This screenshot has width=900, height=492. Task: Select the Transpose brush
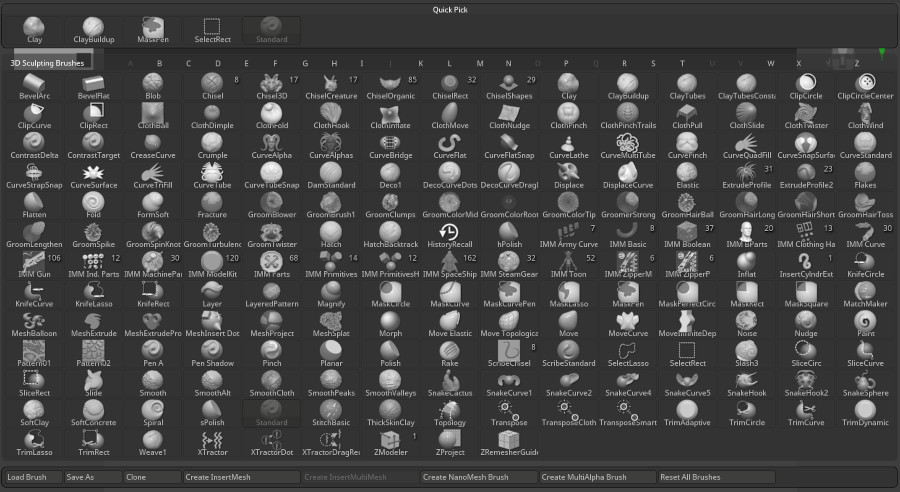pyautogui.click(x=509, y=413)
